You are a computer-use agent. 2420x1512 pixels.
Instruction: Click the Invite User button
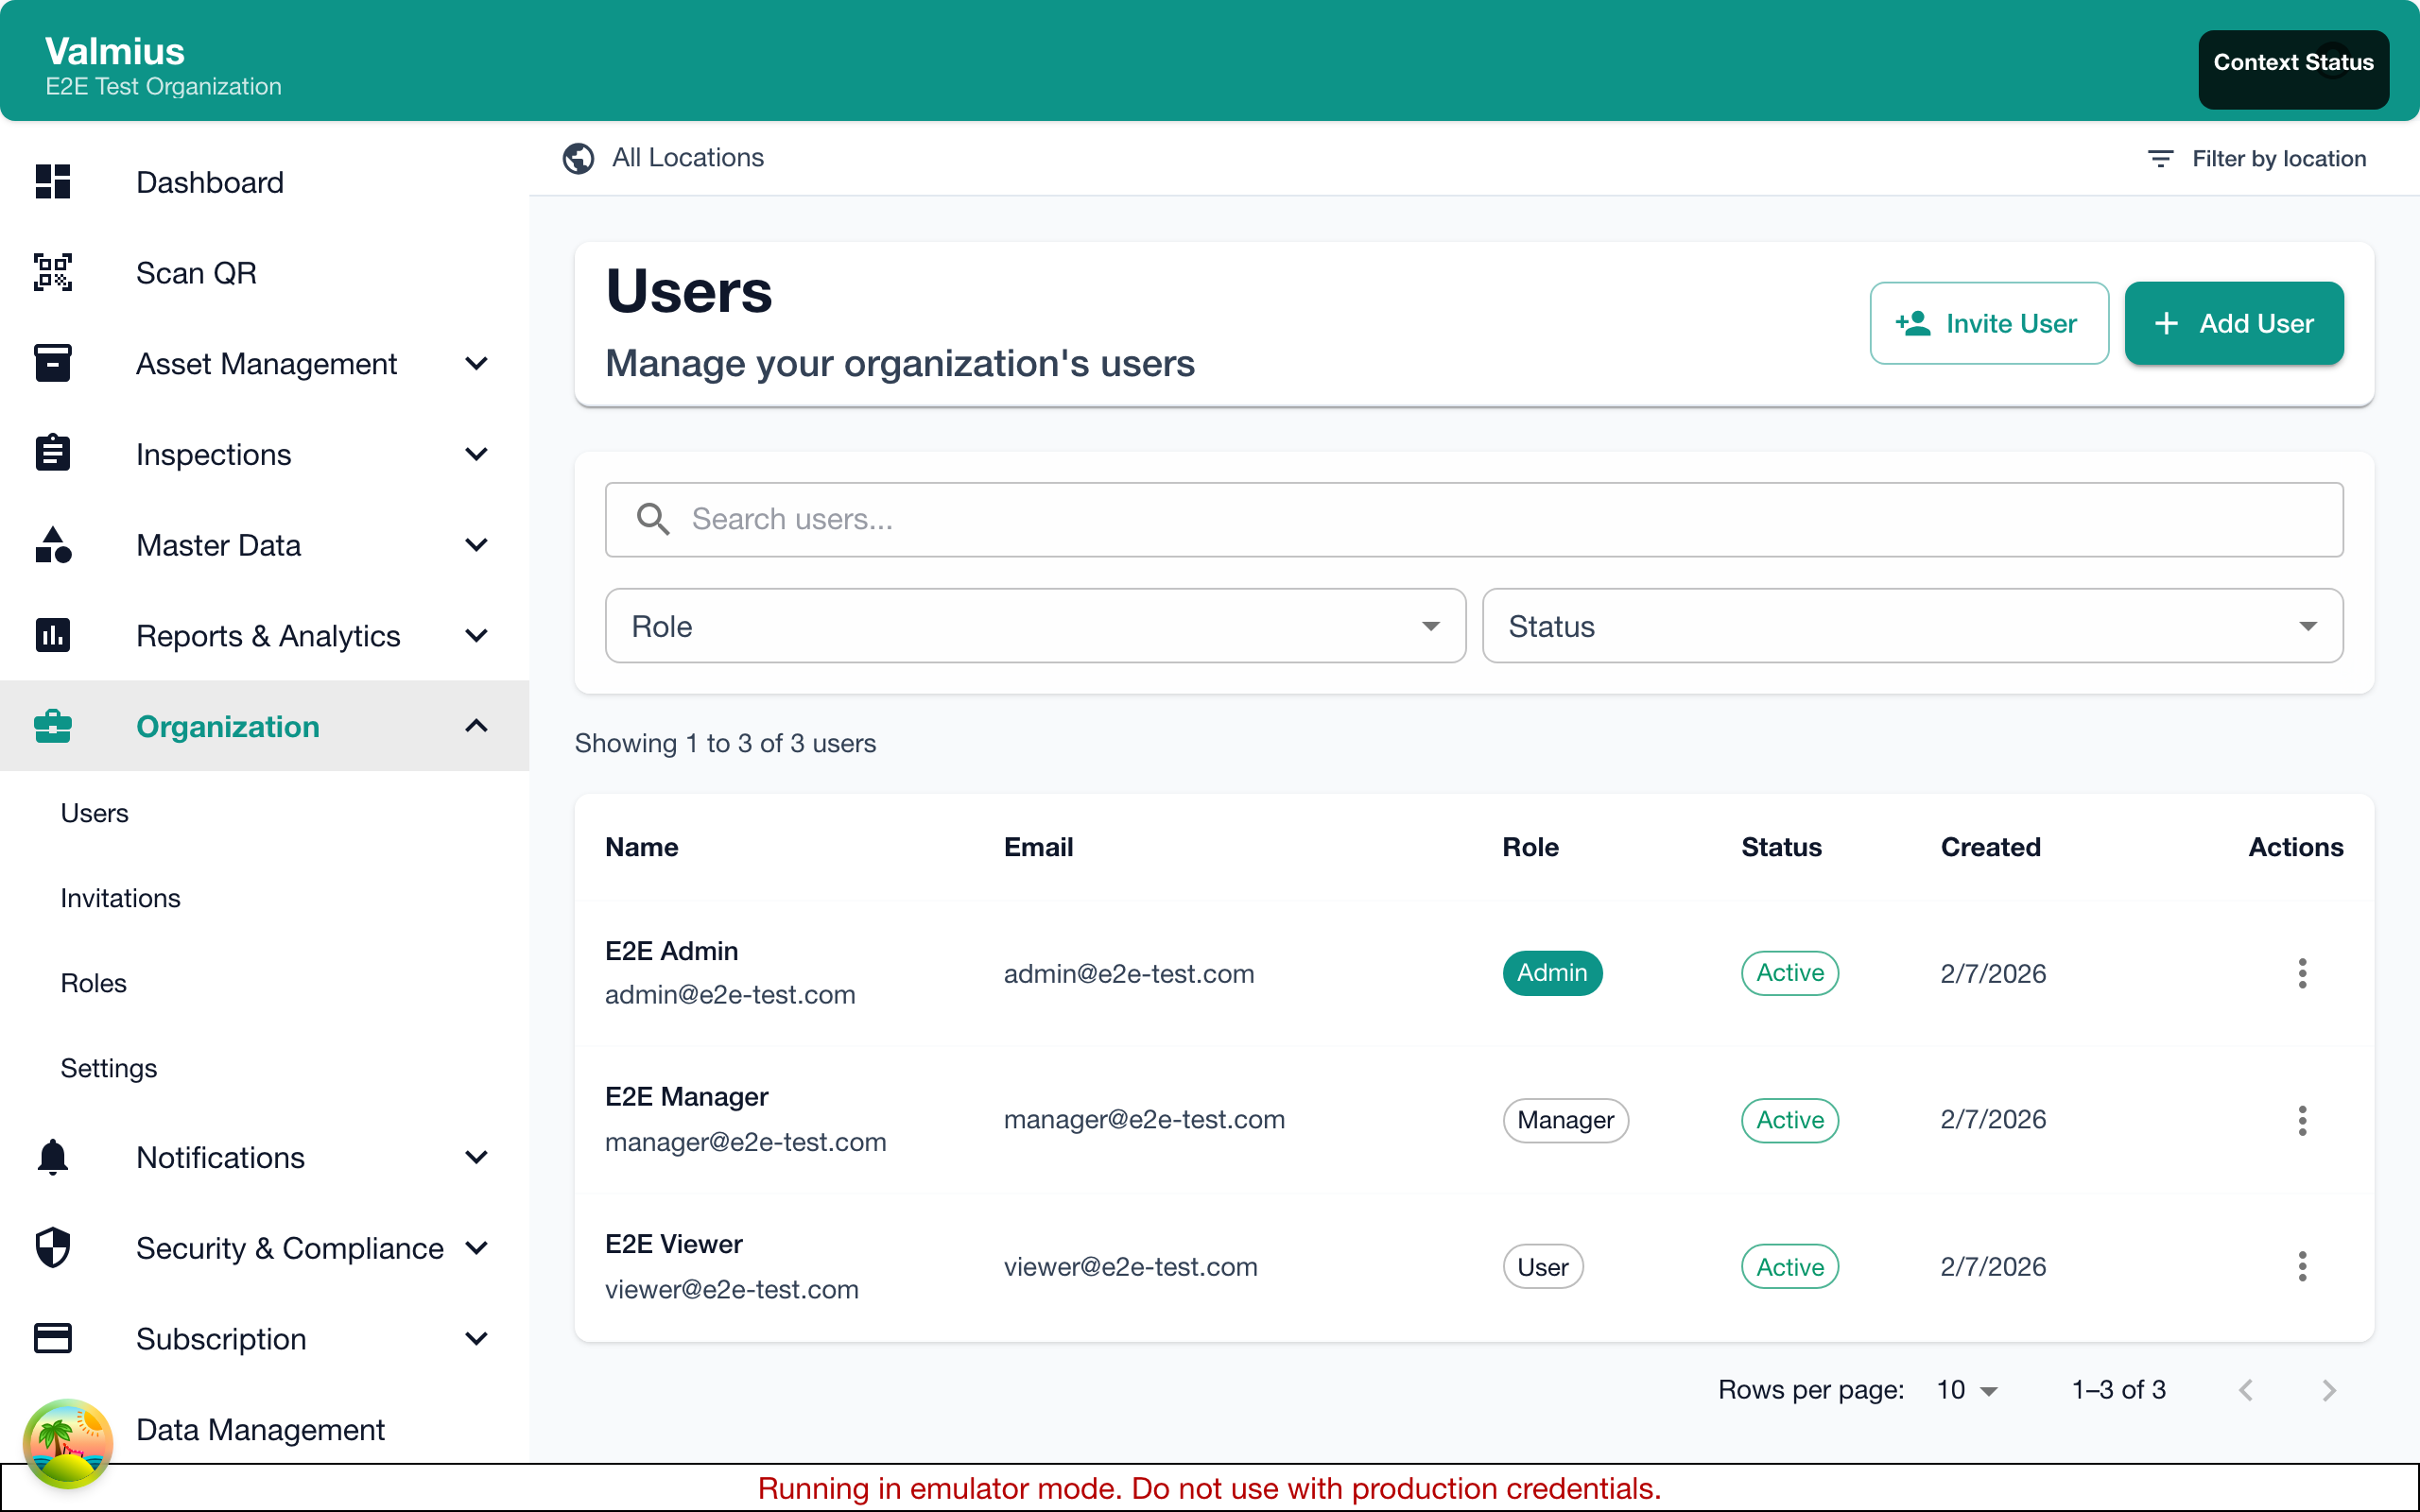1988,323
